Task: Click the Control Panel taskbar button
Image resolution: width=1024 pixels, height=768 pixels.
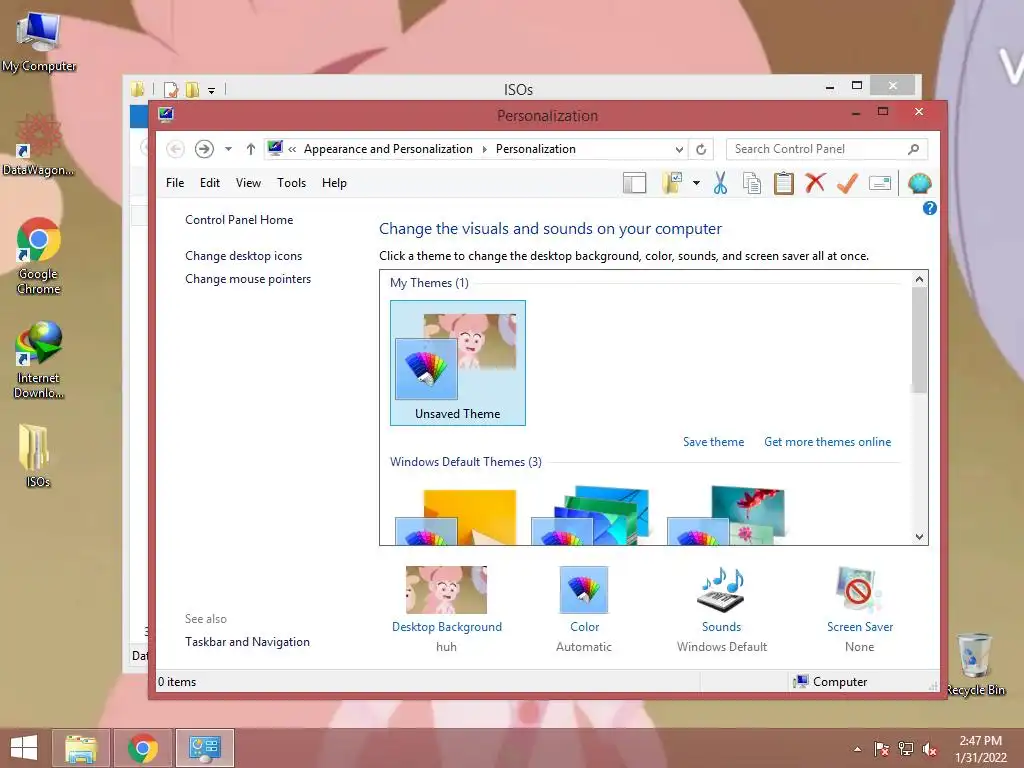Action: point(204,748)
